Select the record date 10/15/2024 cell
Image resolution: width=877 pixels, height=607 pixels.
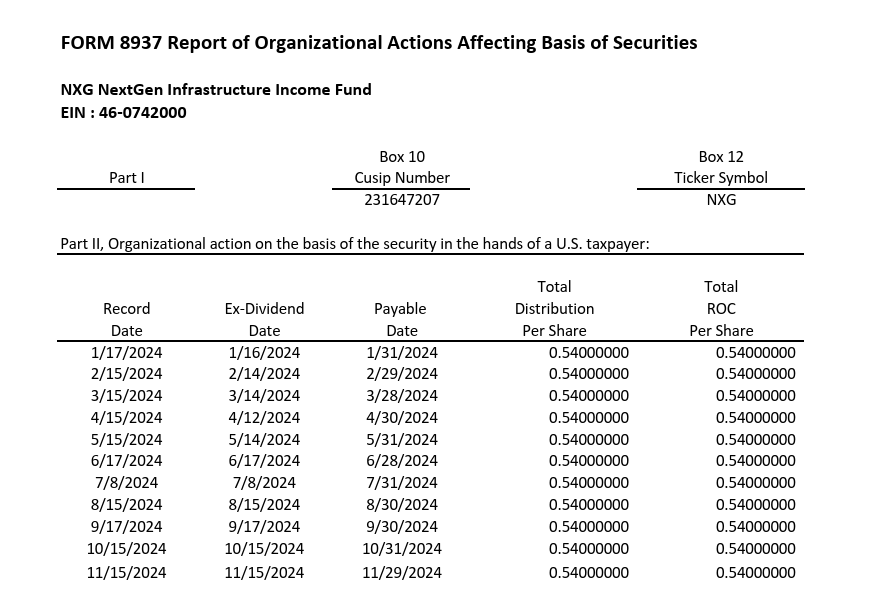click(x=127, y=549)
